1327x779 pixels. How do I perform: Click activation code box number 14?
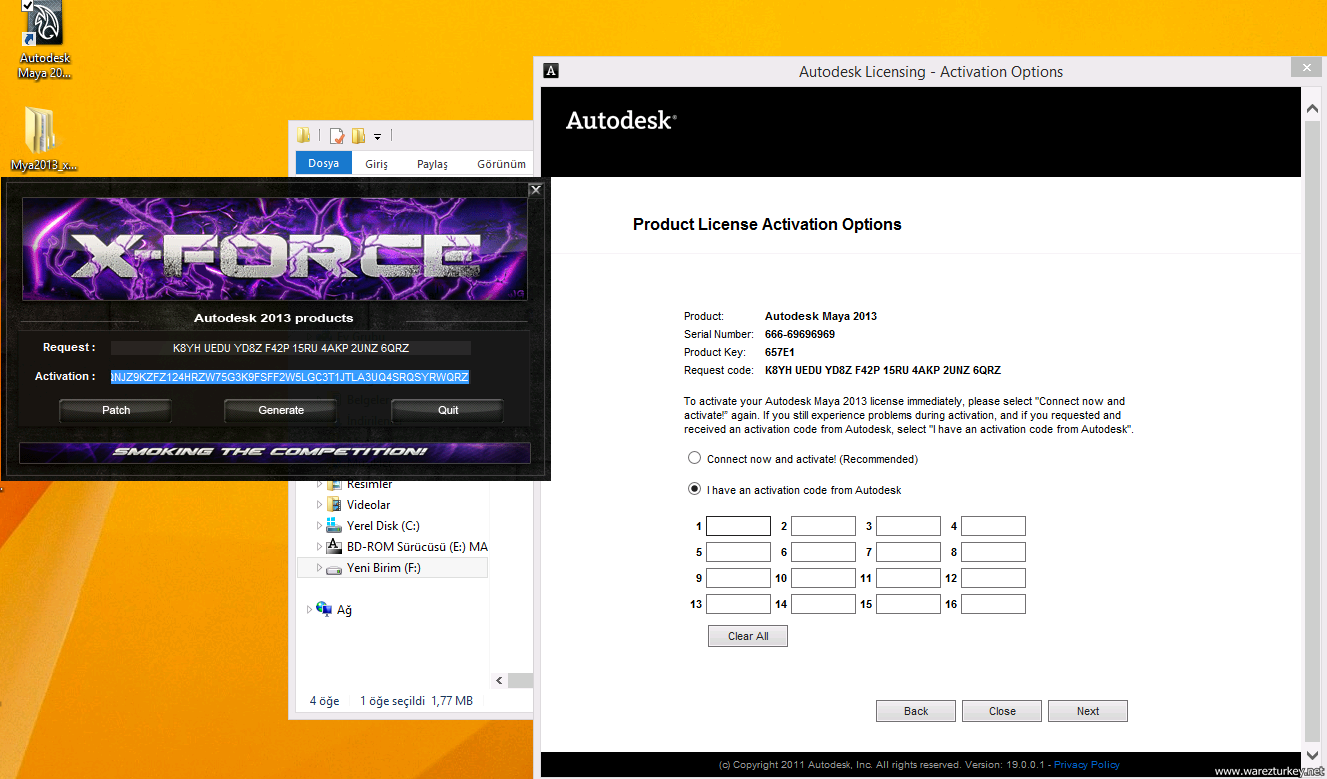pyautogui.click(x=824, y=604)
